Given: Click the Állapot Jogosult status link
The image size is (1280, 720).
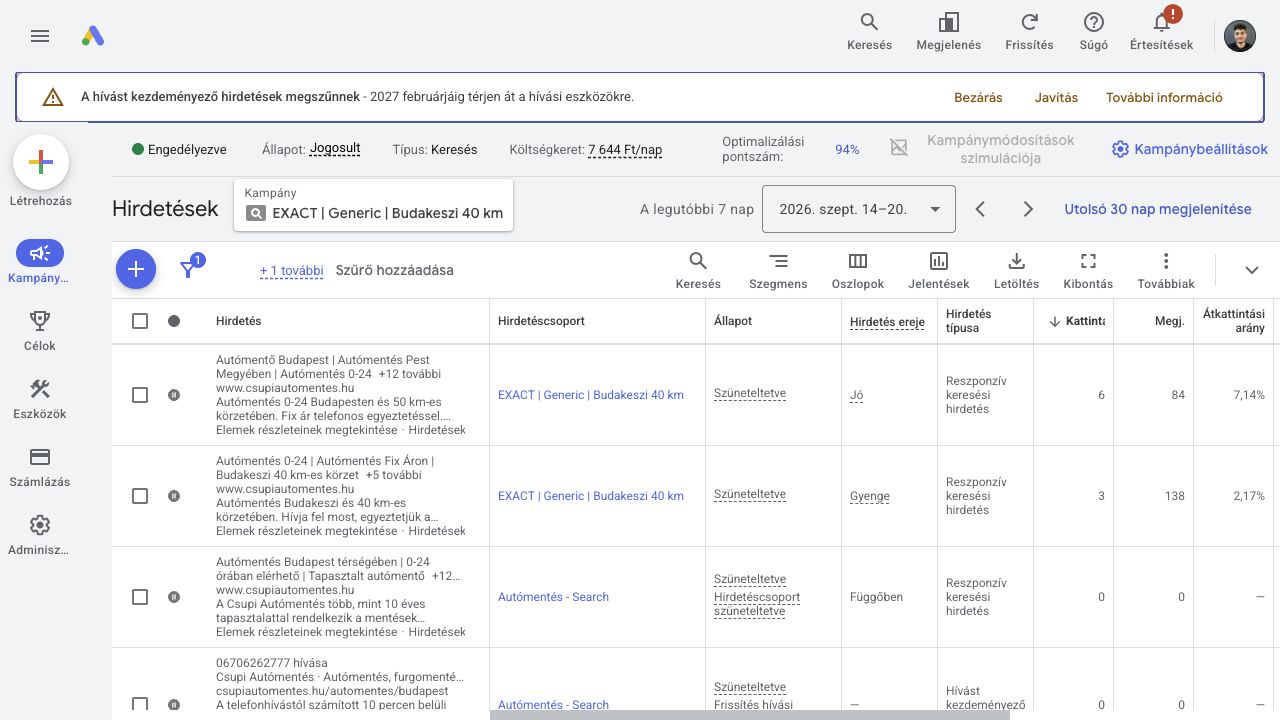Looking at the screenshot, I should [334, 149].
